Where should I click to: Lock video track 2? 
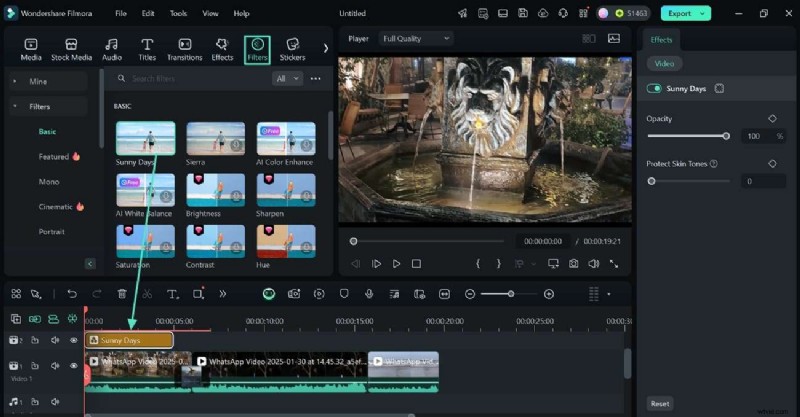coord(35,340)
